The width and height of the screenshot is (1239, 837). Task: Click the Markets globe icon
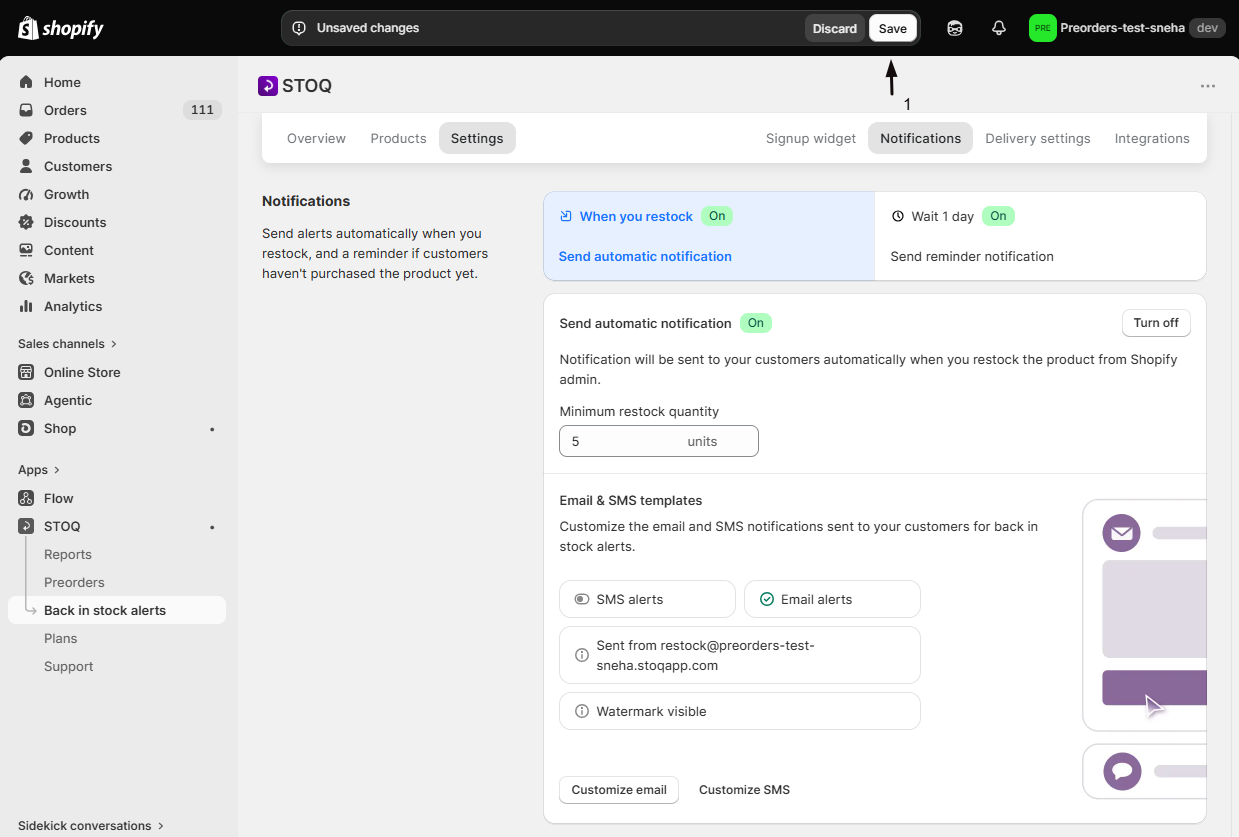pos(26,278)
